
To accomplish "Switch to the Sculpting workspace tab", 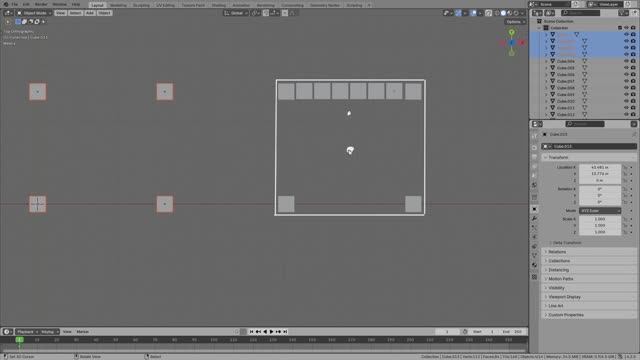I will tap(141, 5).
